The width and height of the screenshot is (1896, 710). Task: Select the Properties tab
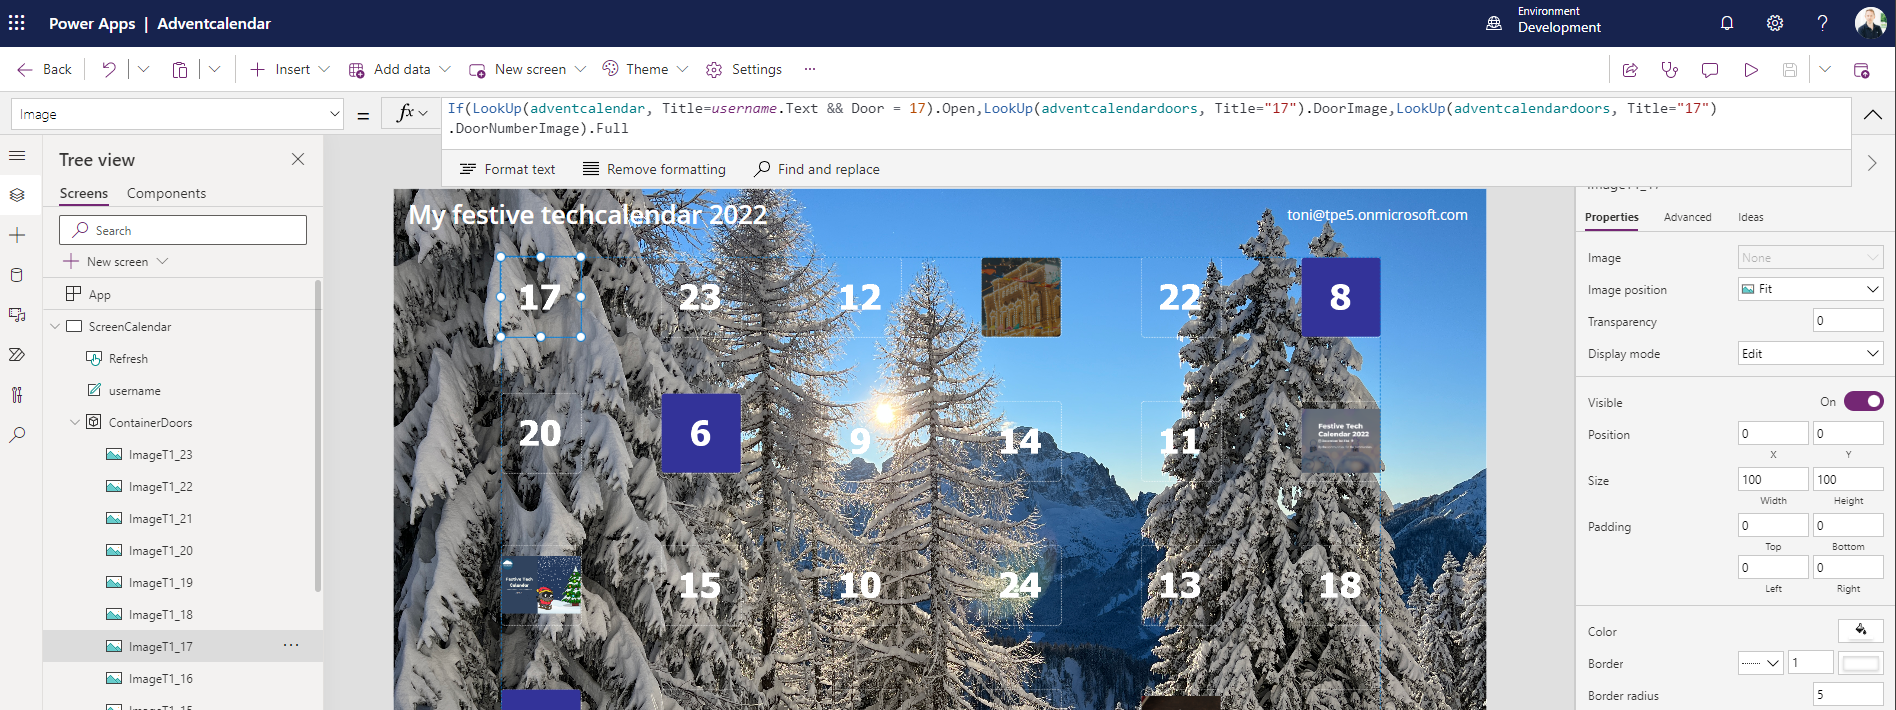pyautogui.click(x=1611, y=217)
